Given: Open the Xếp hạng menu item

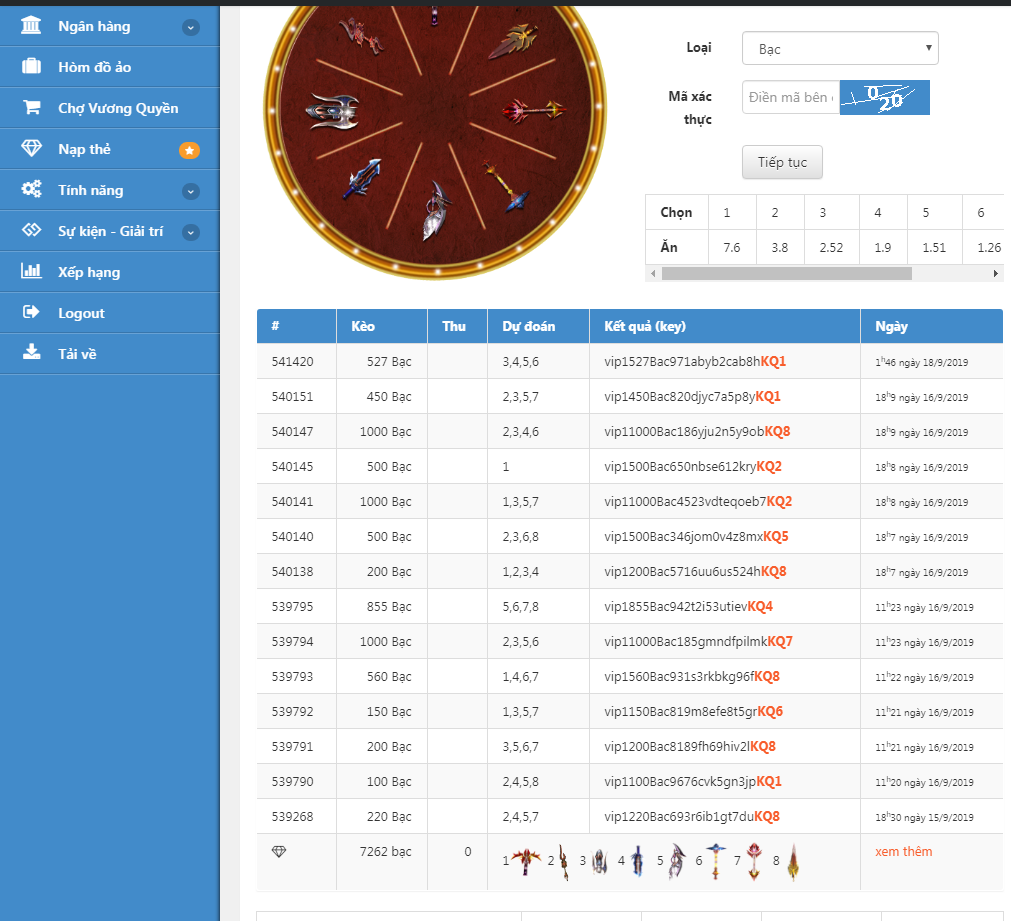Looking at the screenshot, I should click(x=89, y=272).
